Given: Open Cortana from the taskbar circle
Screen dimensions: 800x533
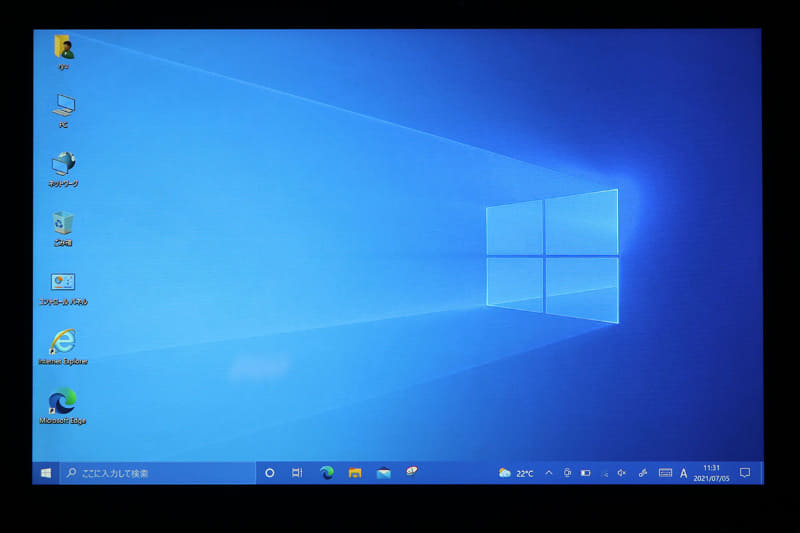Looking at the screenshot, I should (270, 473).
